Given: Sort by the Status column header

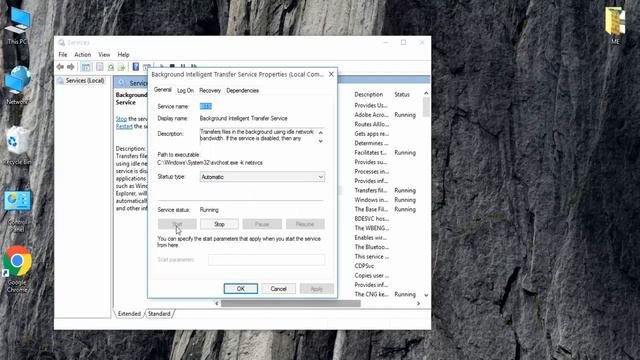Looking at the screenshot, I should [402, 94].
